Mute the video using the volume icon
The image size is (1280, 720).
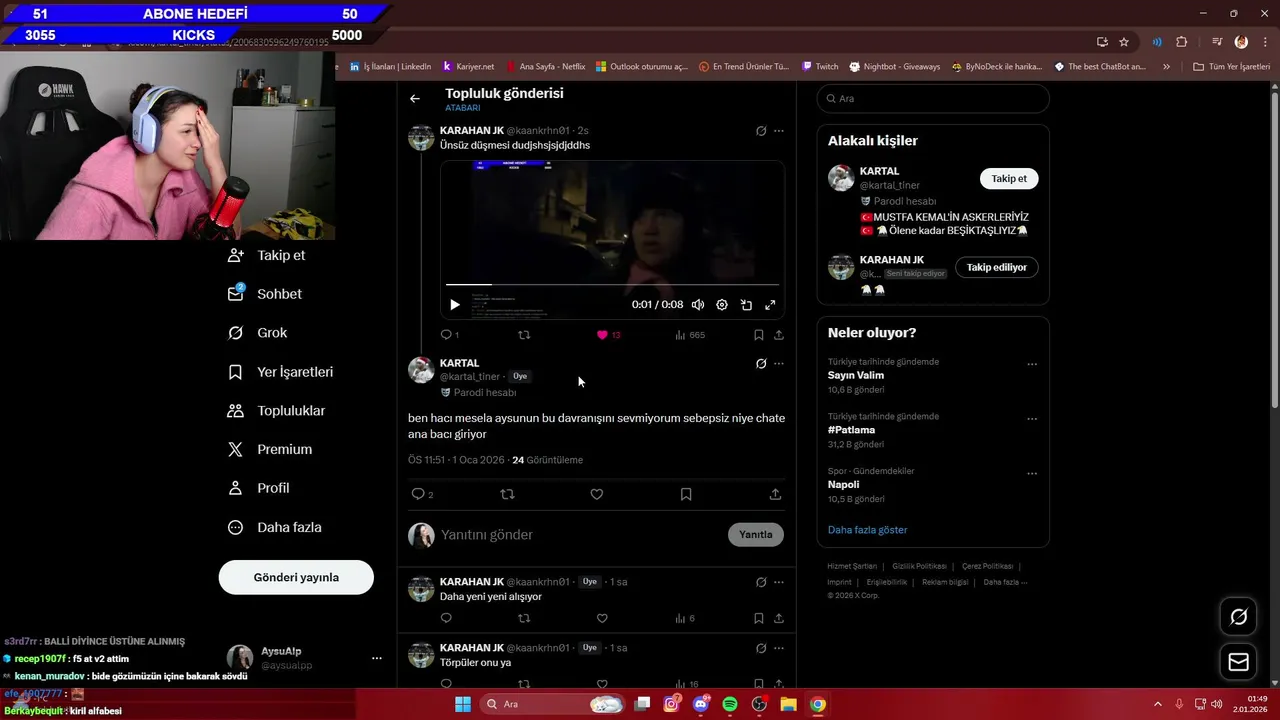coord(698,305)
